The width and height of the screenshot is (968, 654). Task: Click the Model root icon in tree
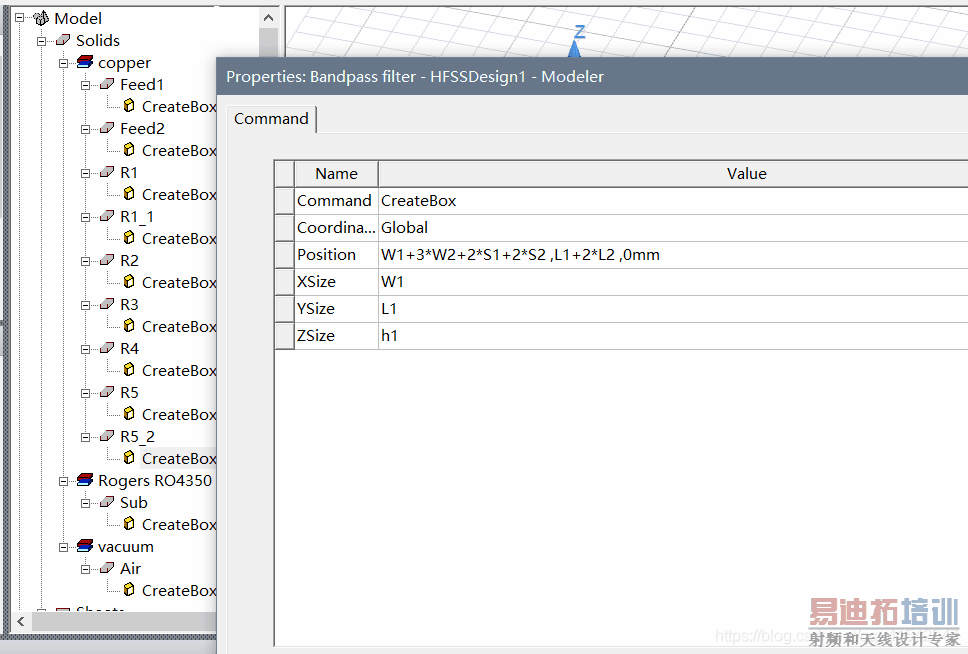pos(41,19)
